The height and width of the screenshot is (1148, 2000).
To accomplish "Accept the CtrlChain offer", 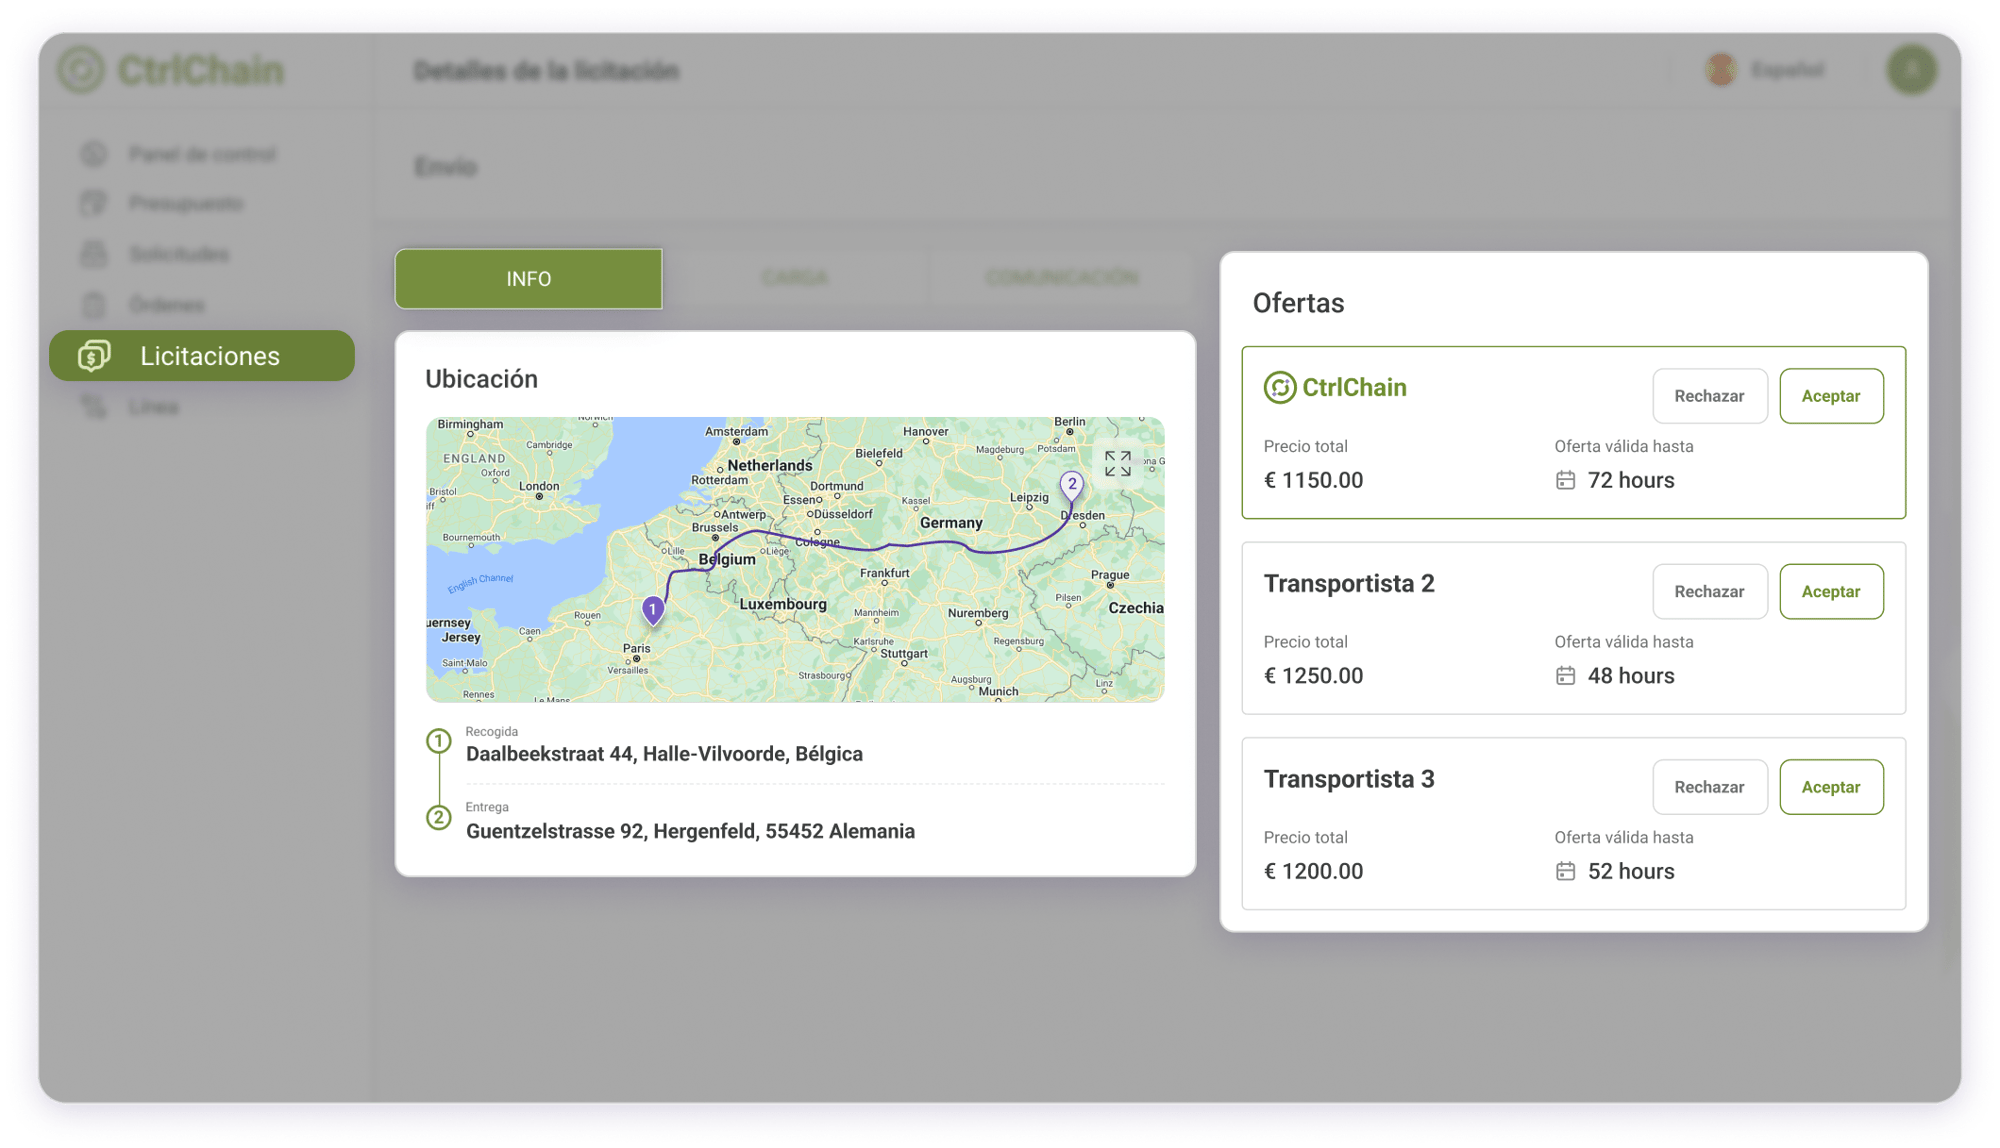I will click(x=1831, y=396).
